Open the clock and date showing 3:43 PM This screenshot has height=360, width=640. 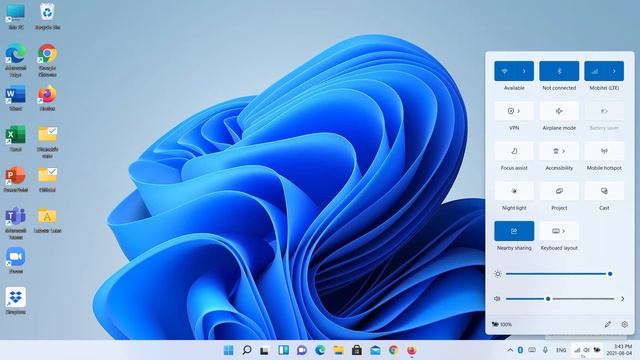620,350
